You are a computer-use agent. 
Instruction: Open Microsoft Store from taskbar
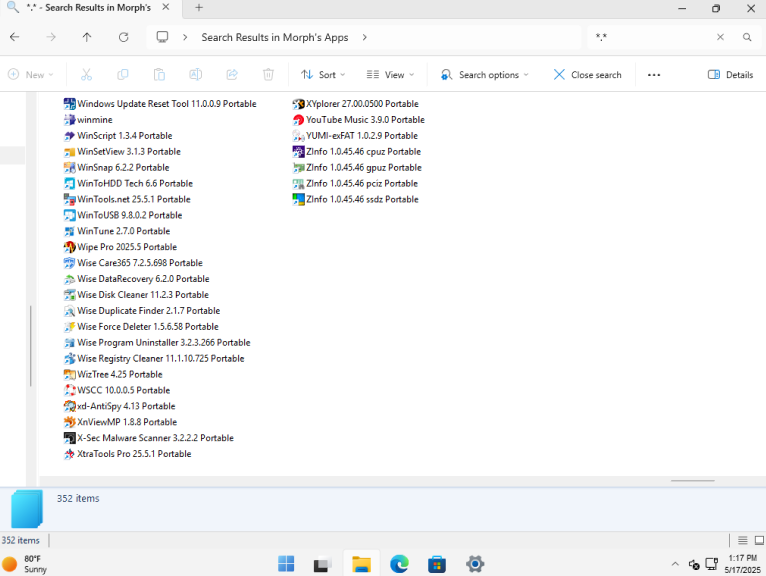pos(437,564)
